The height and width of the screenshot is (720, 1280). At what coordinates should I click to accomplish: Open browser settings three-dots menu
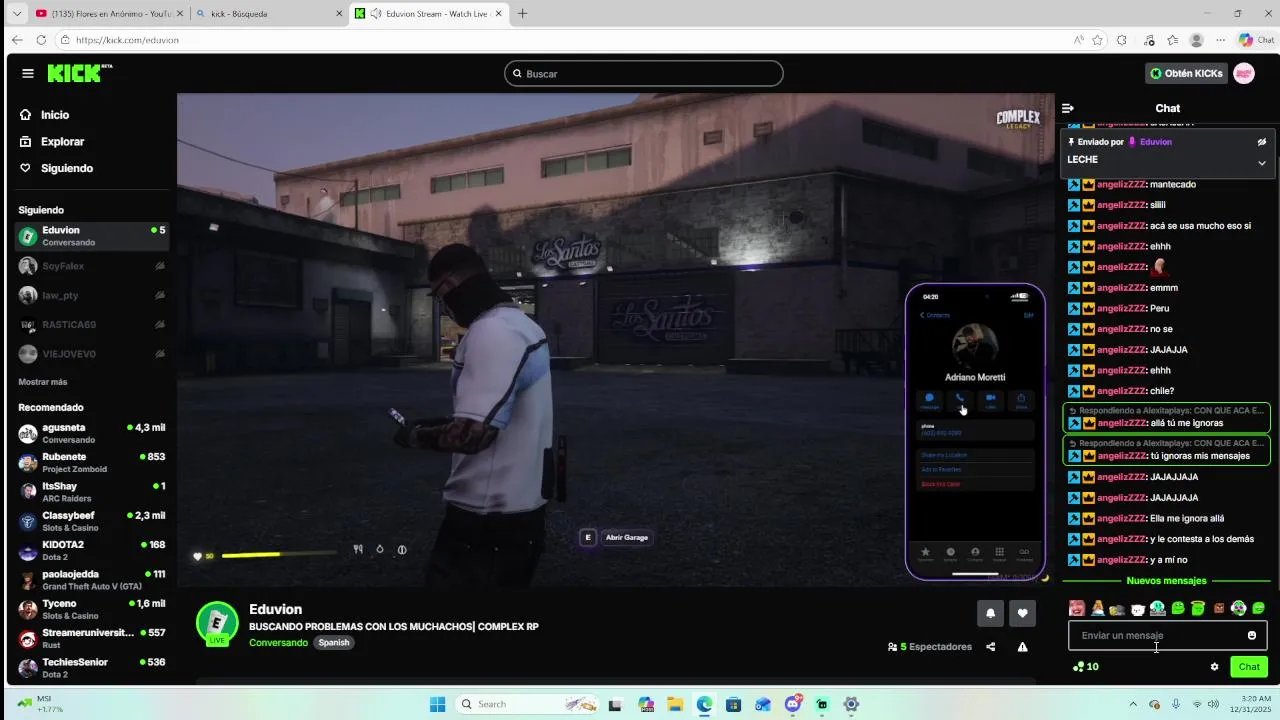coord(1221,40)
